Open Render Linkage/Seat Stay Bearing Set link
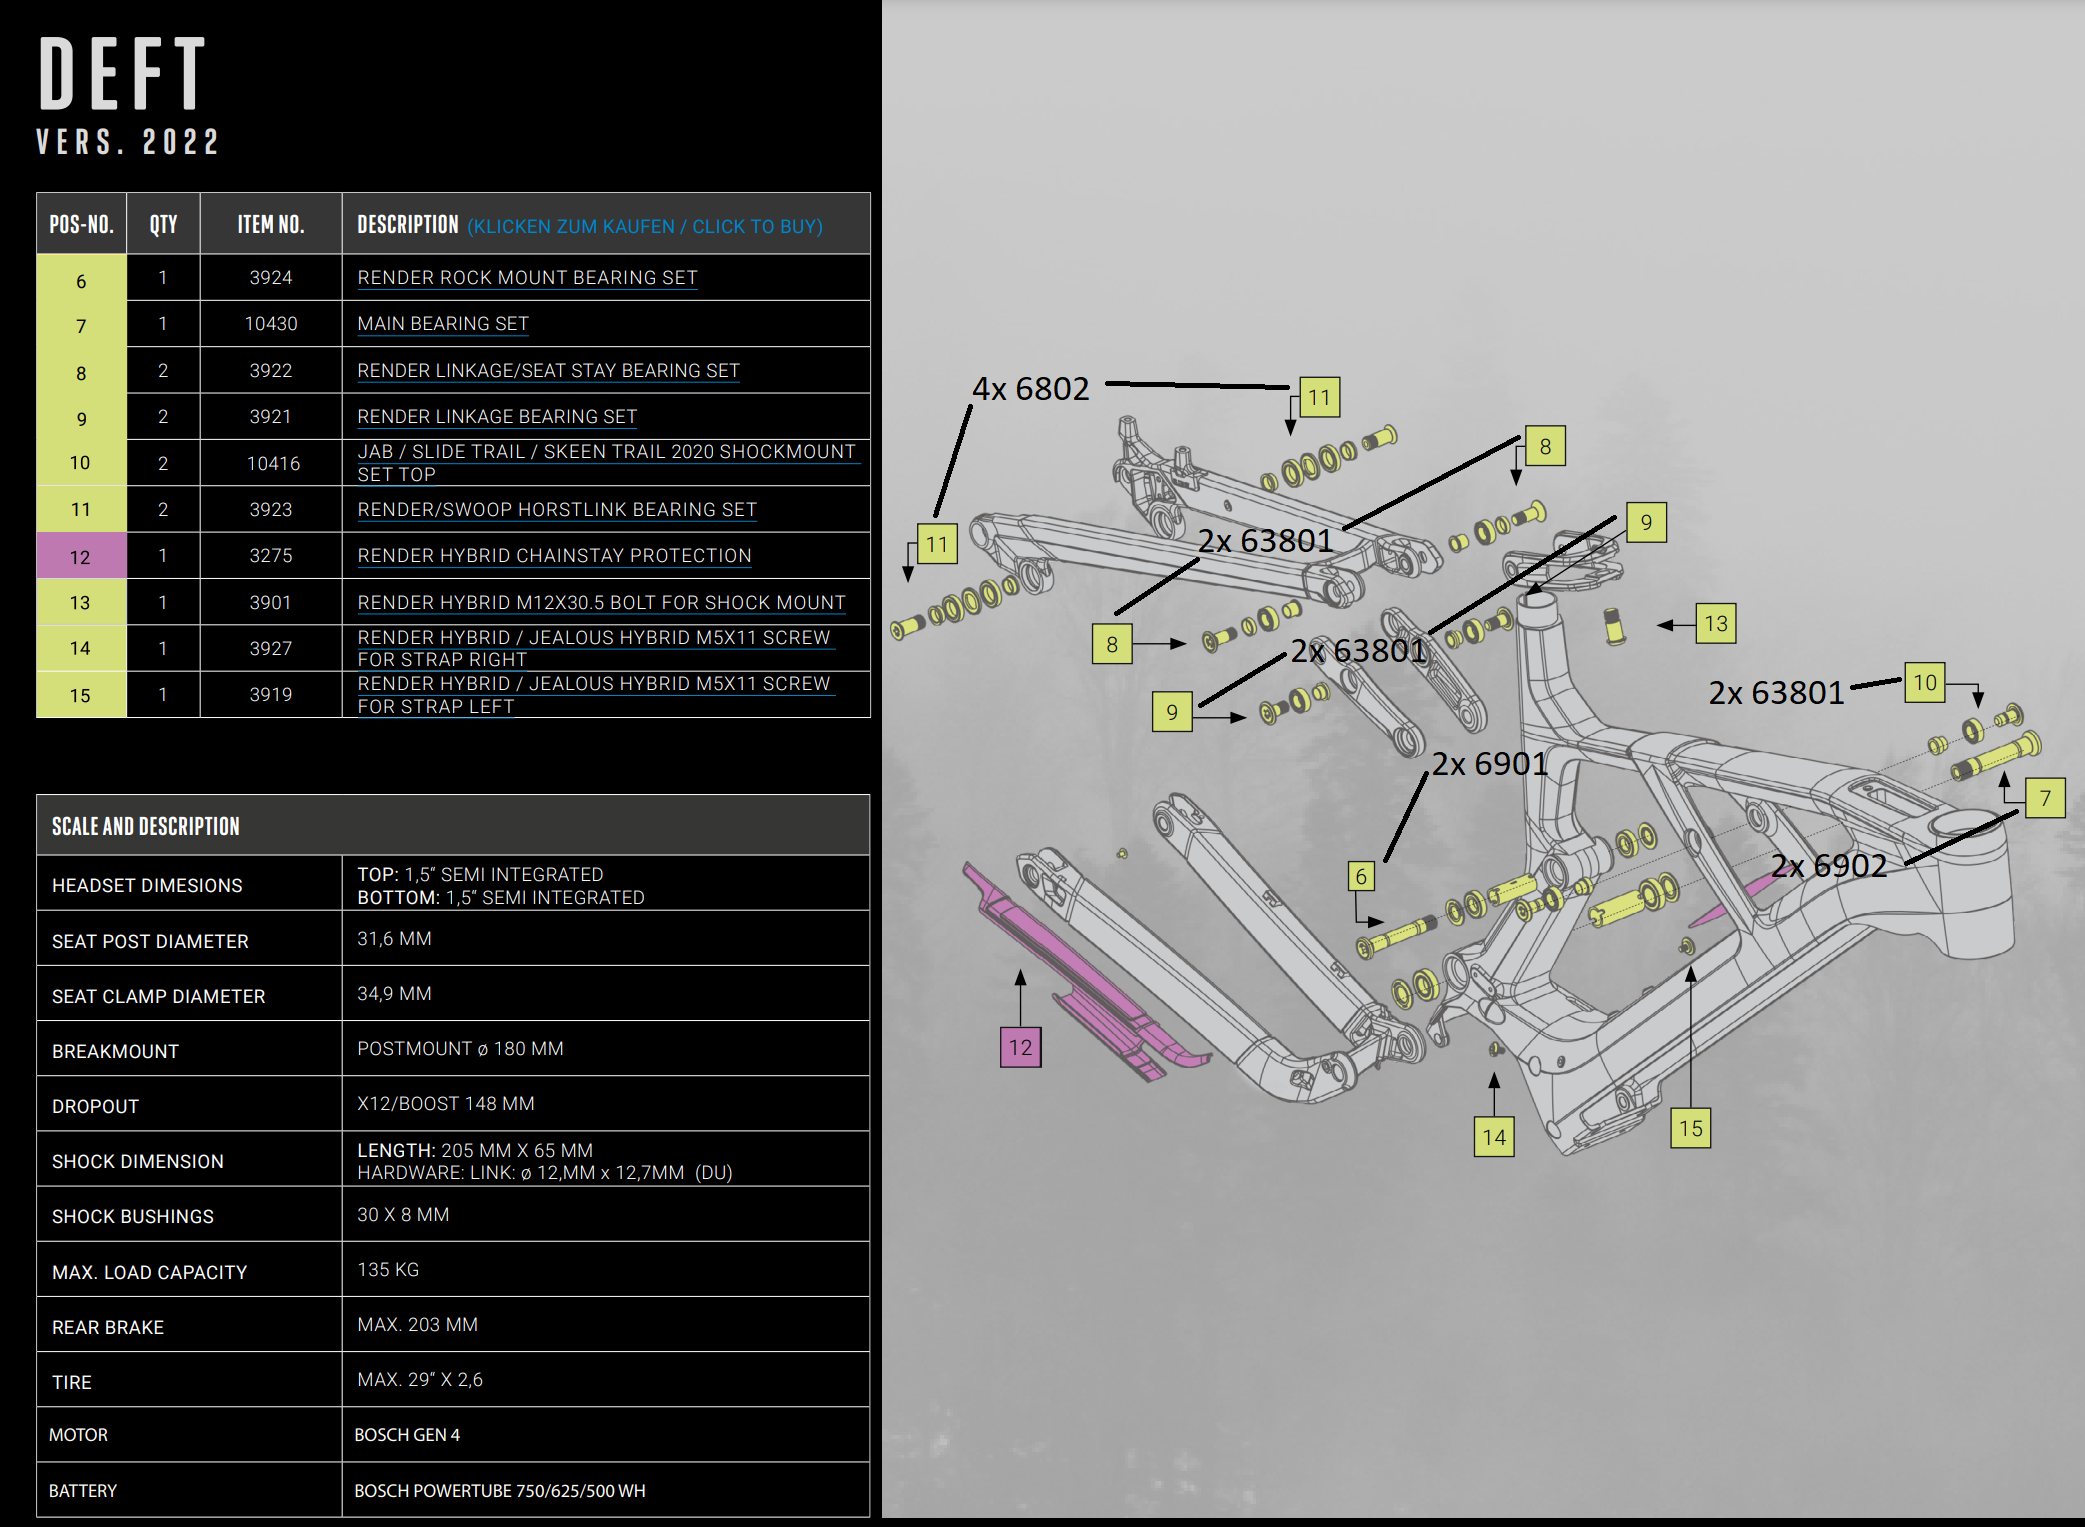Image resolution: width=2085 pixels, height=1527 pixels. click(x=548, y=371)
